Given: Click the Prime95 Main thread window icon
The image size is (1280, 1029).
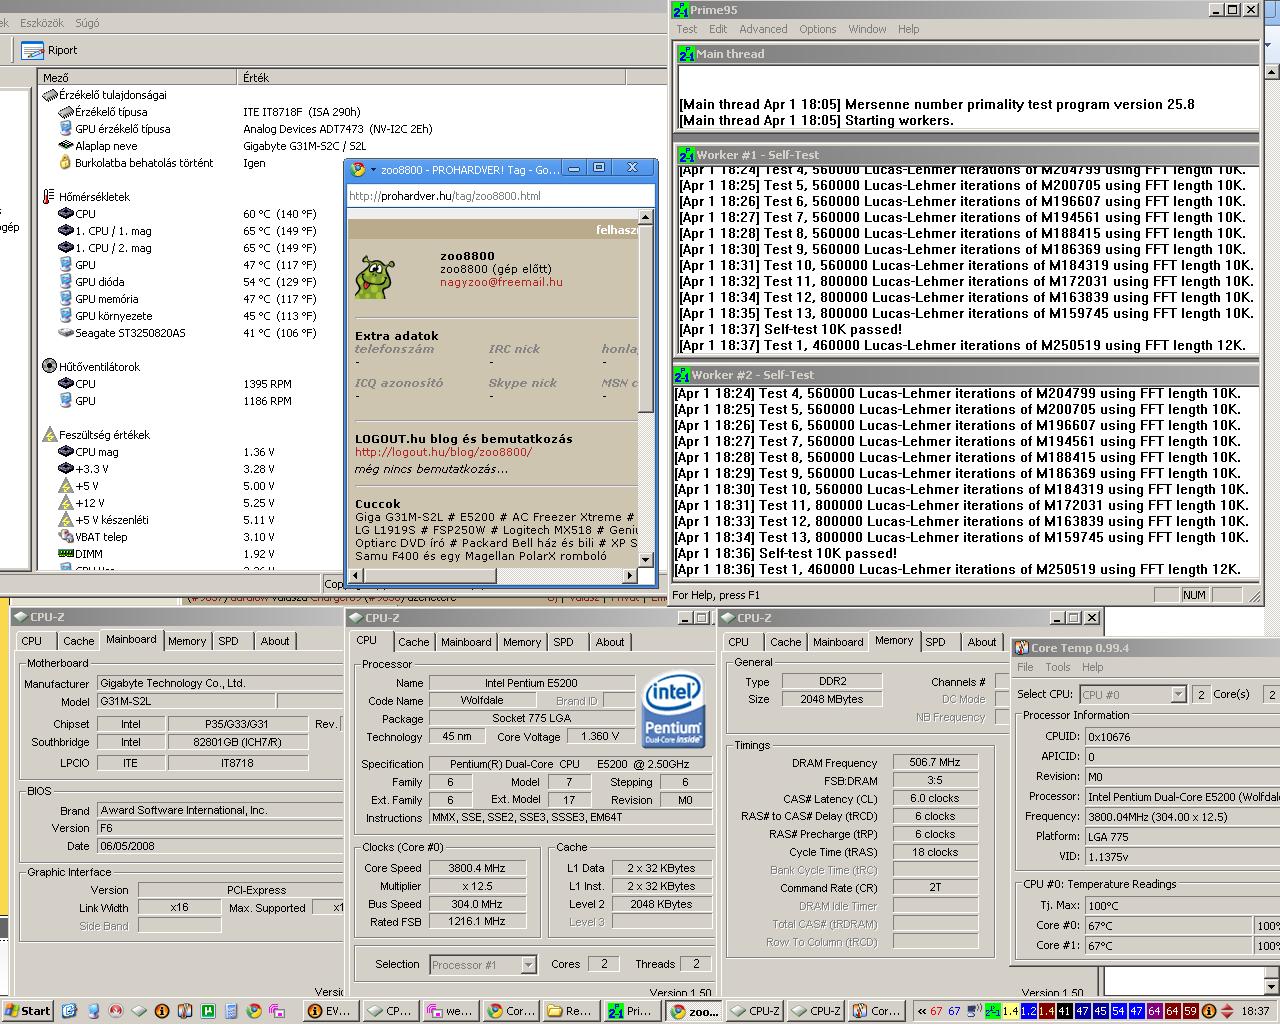Looking at the screenshot, I should (686, 54).
